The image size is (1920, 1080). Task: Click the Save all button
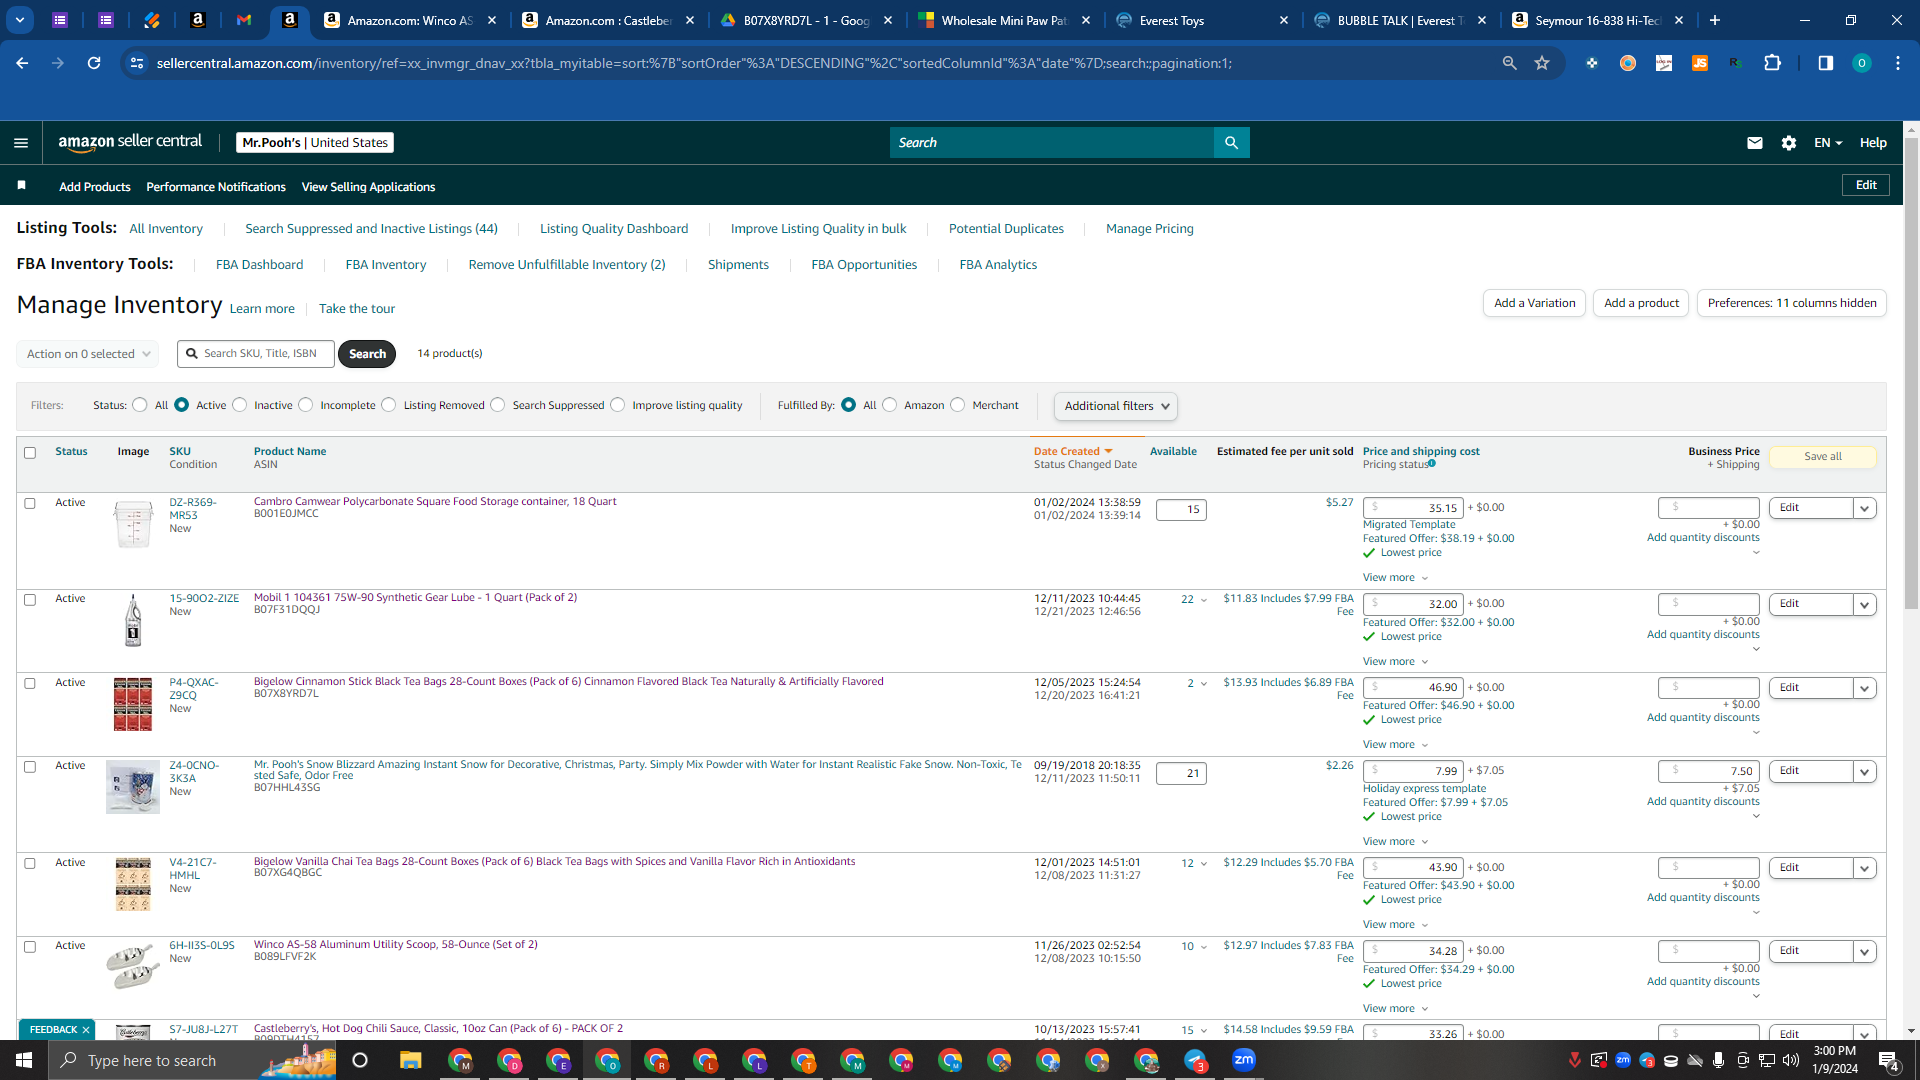(1822, 456)
